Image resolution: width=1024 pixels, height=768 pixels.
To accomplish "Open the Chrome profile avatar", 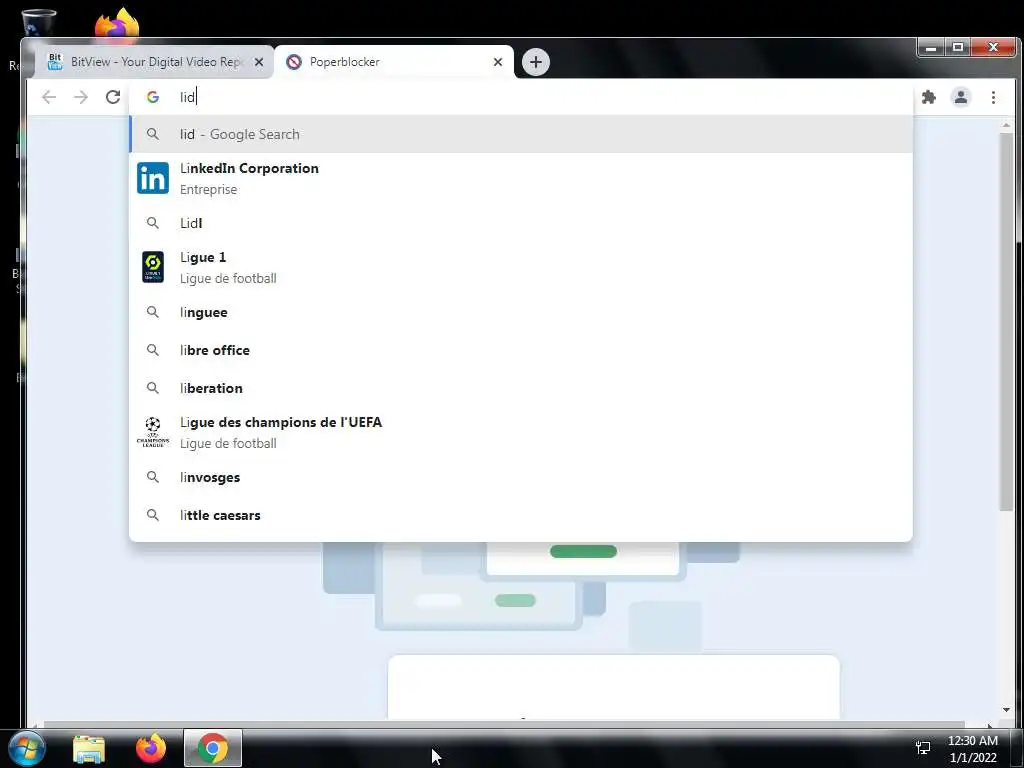I will (961, 97).
